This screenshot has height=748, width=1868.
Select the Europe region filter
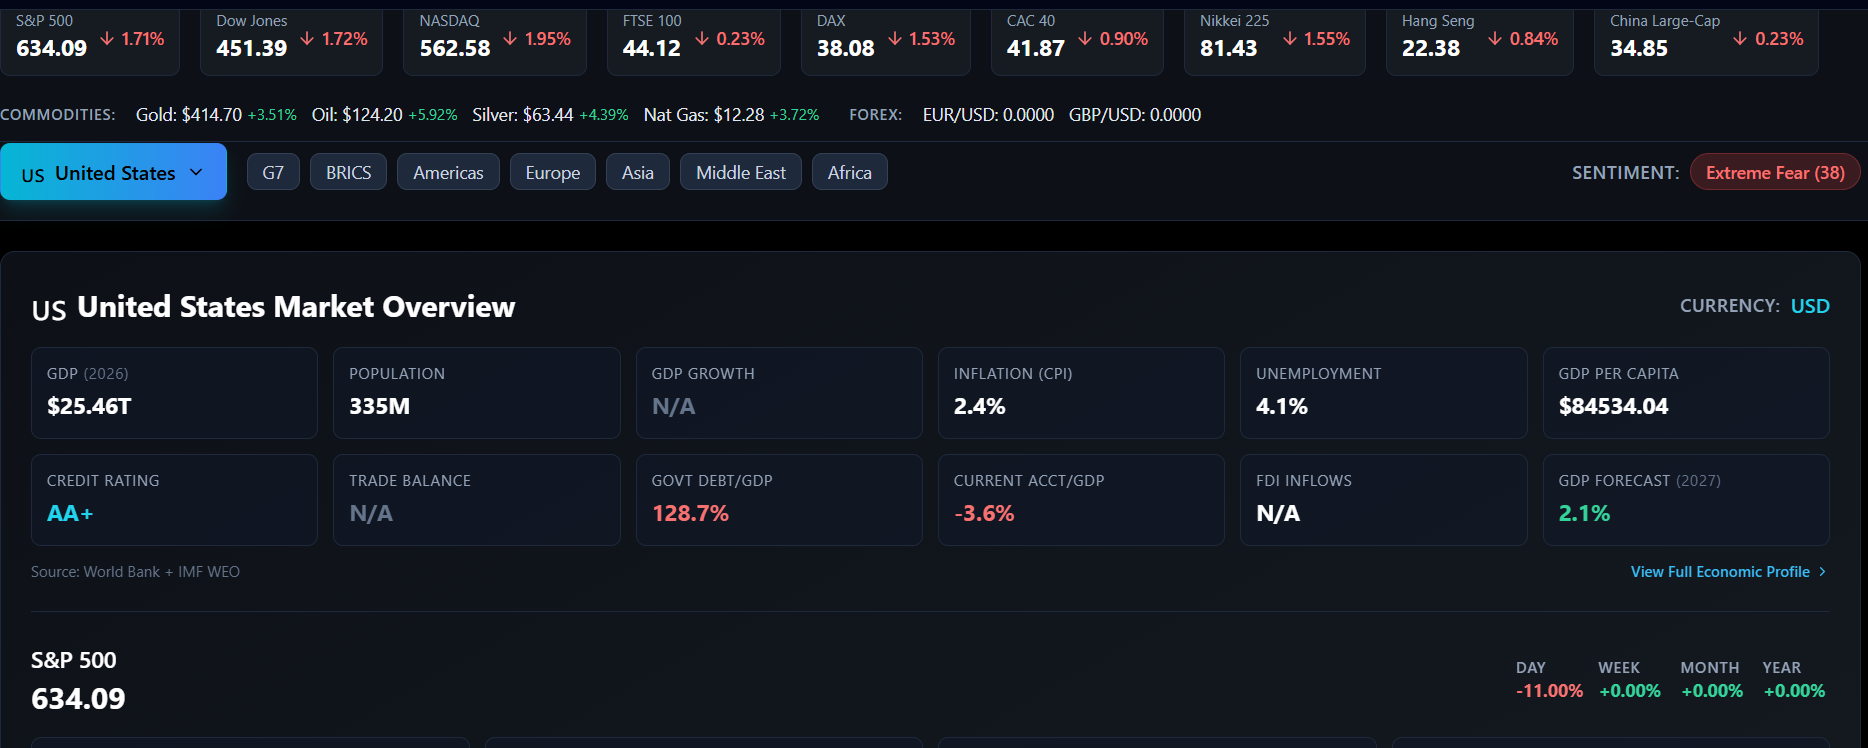pos(553,172)
